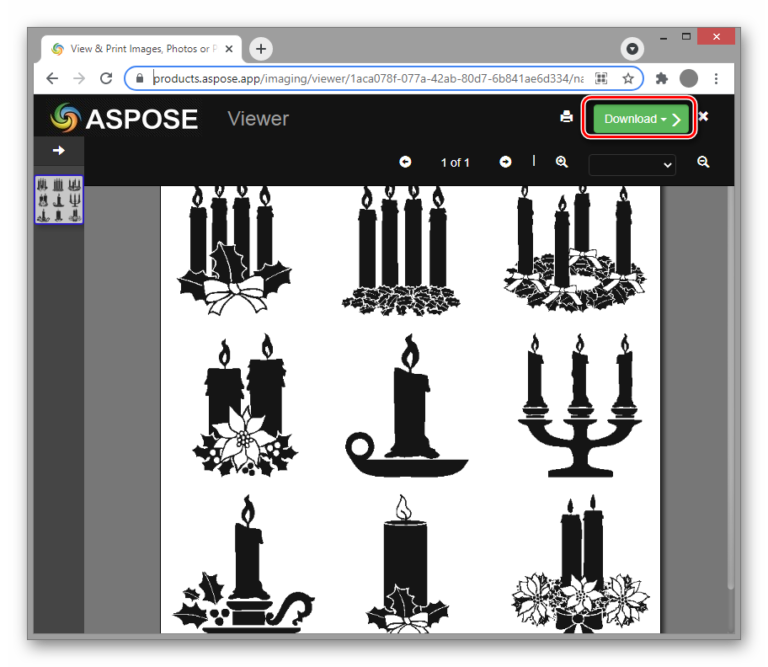This screenshot has height=667, width=768.
Task: Reload the page
Action: pos(106,78)
